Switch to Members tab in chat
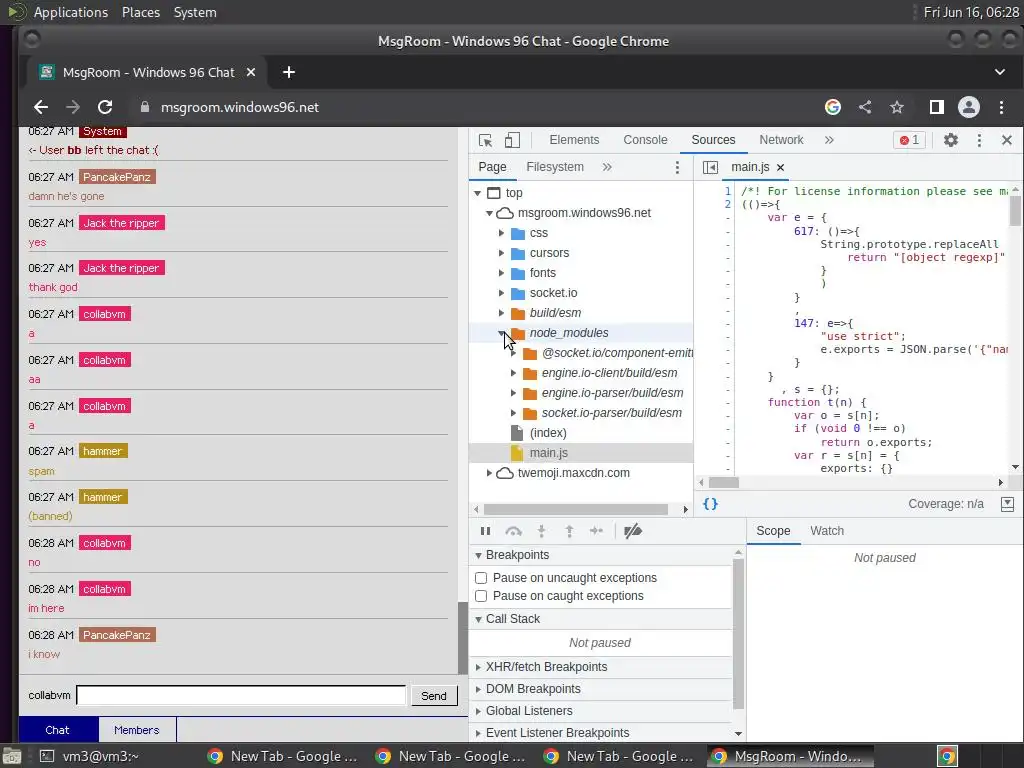 click(x=136, y=730)
